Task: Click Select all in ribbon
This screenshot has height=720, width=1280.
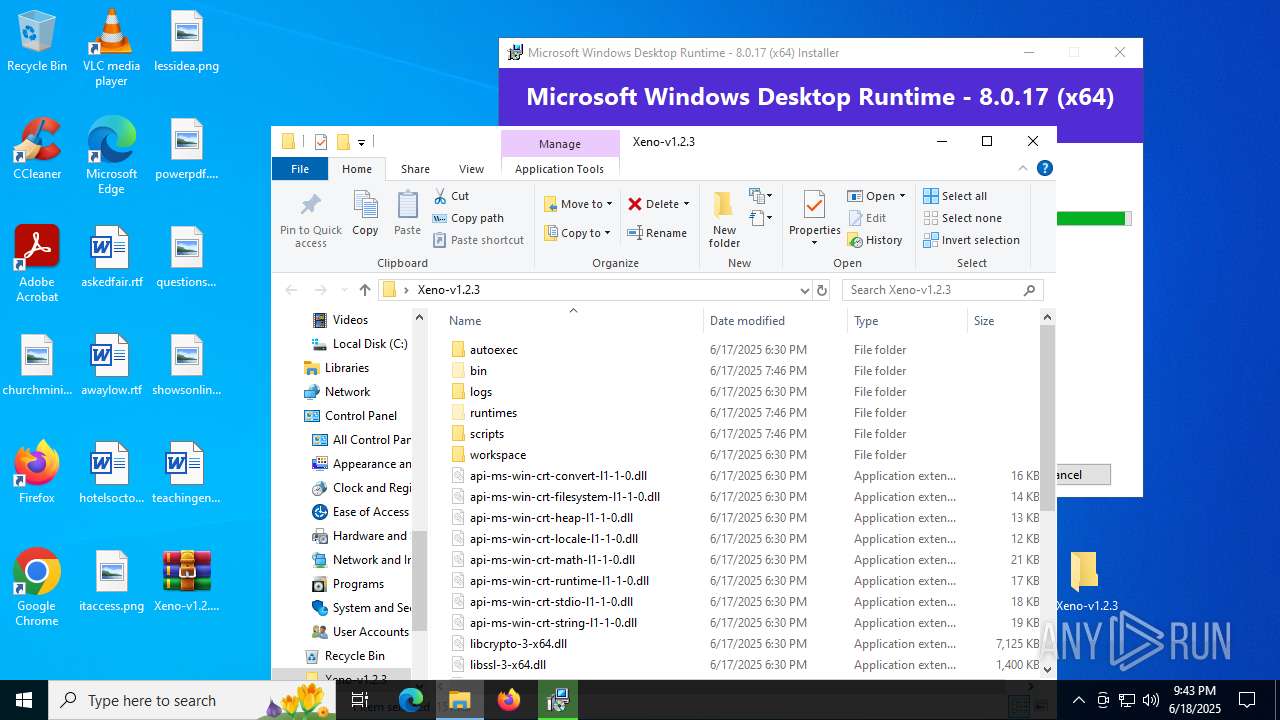Action: [x=955, y=196]
